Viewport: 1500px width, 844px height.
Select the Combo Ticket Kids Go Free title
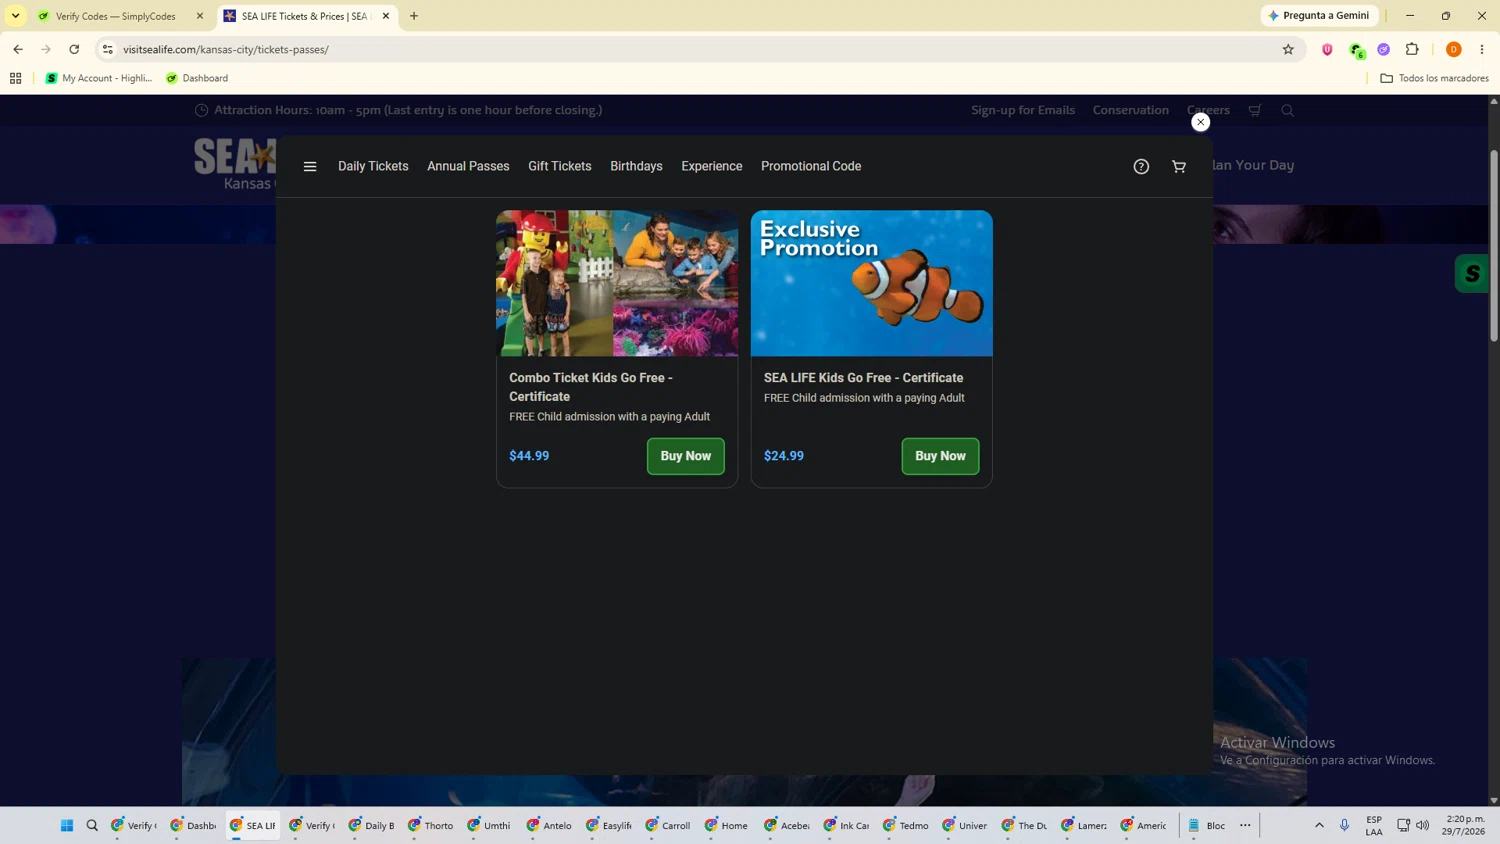pos(591,387)
